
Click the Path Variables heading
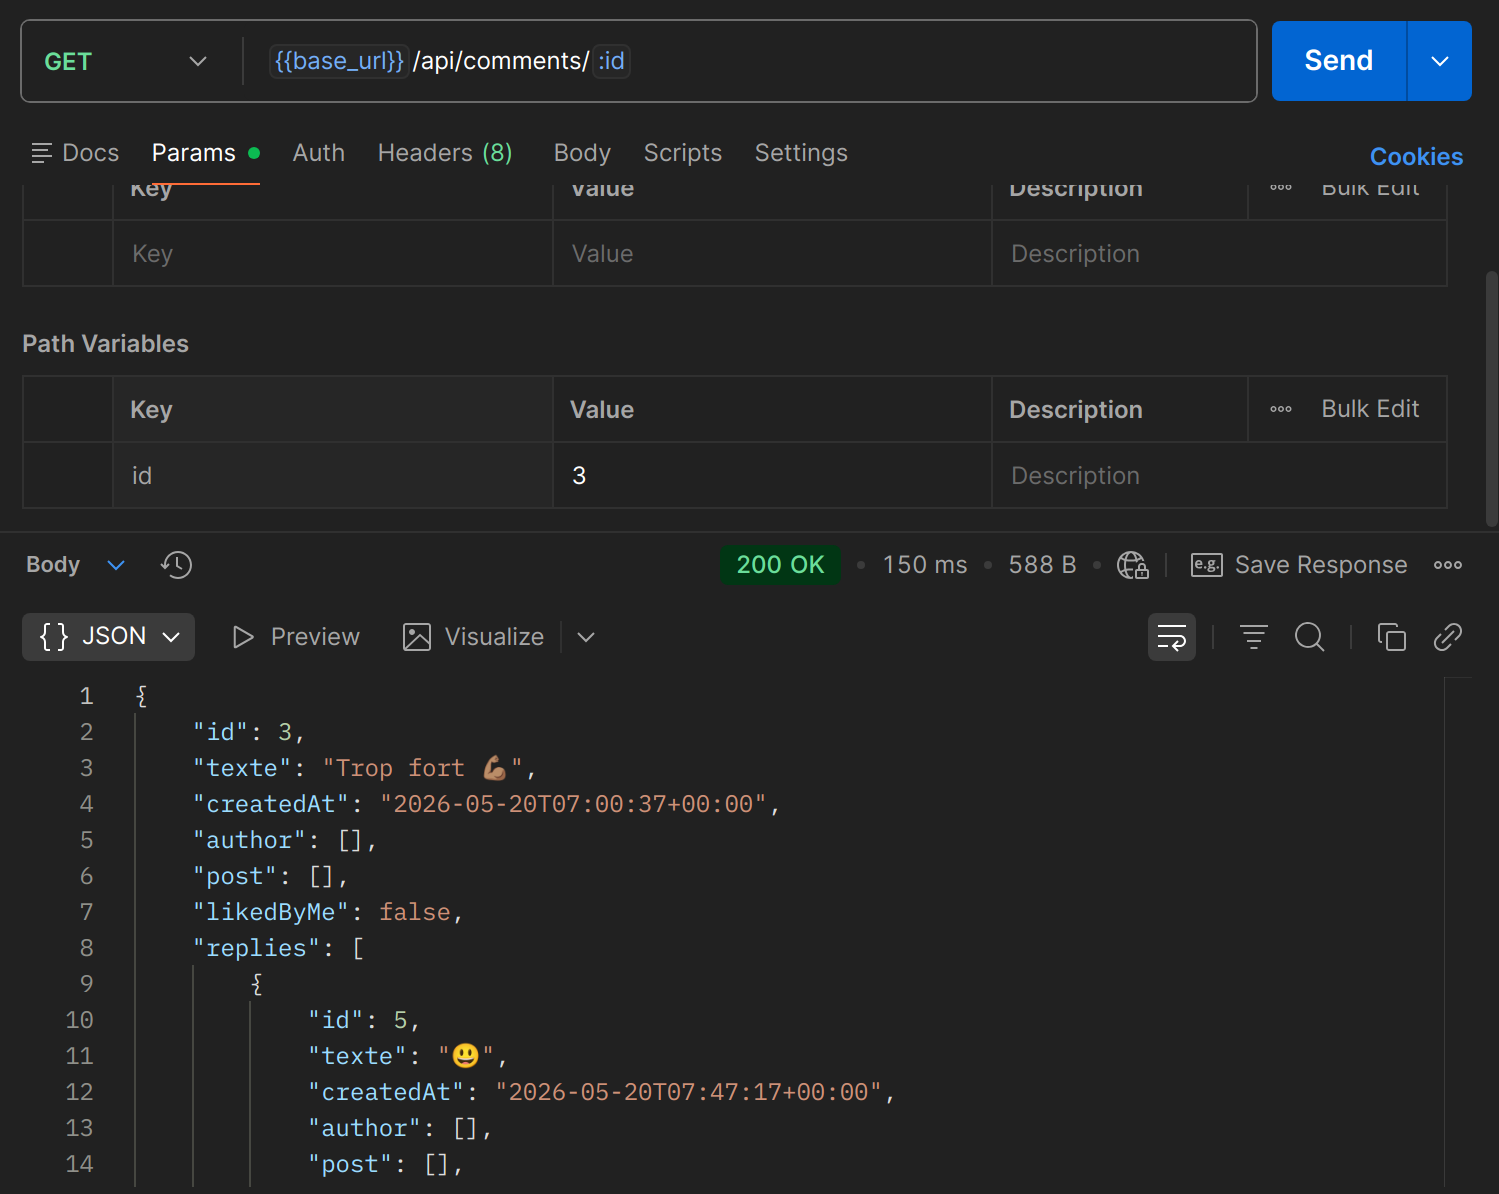pos(105,344)
